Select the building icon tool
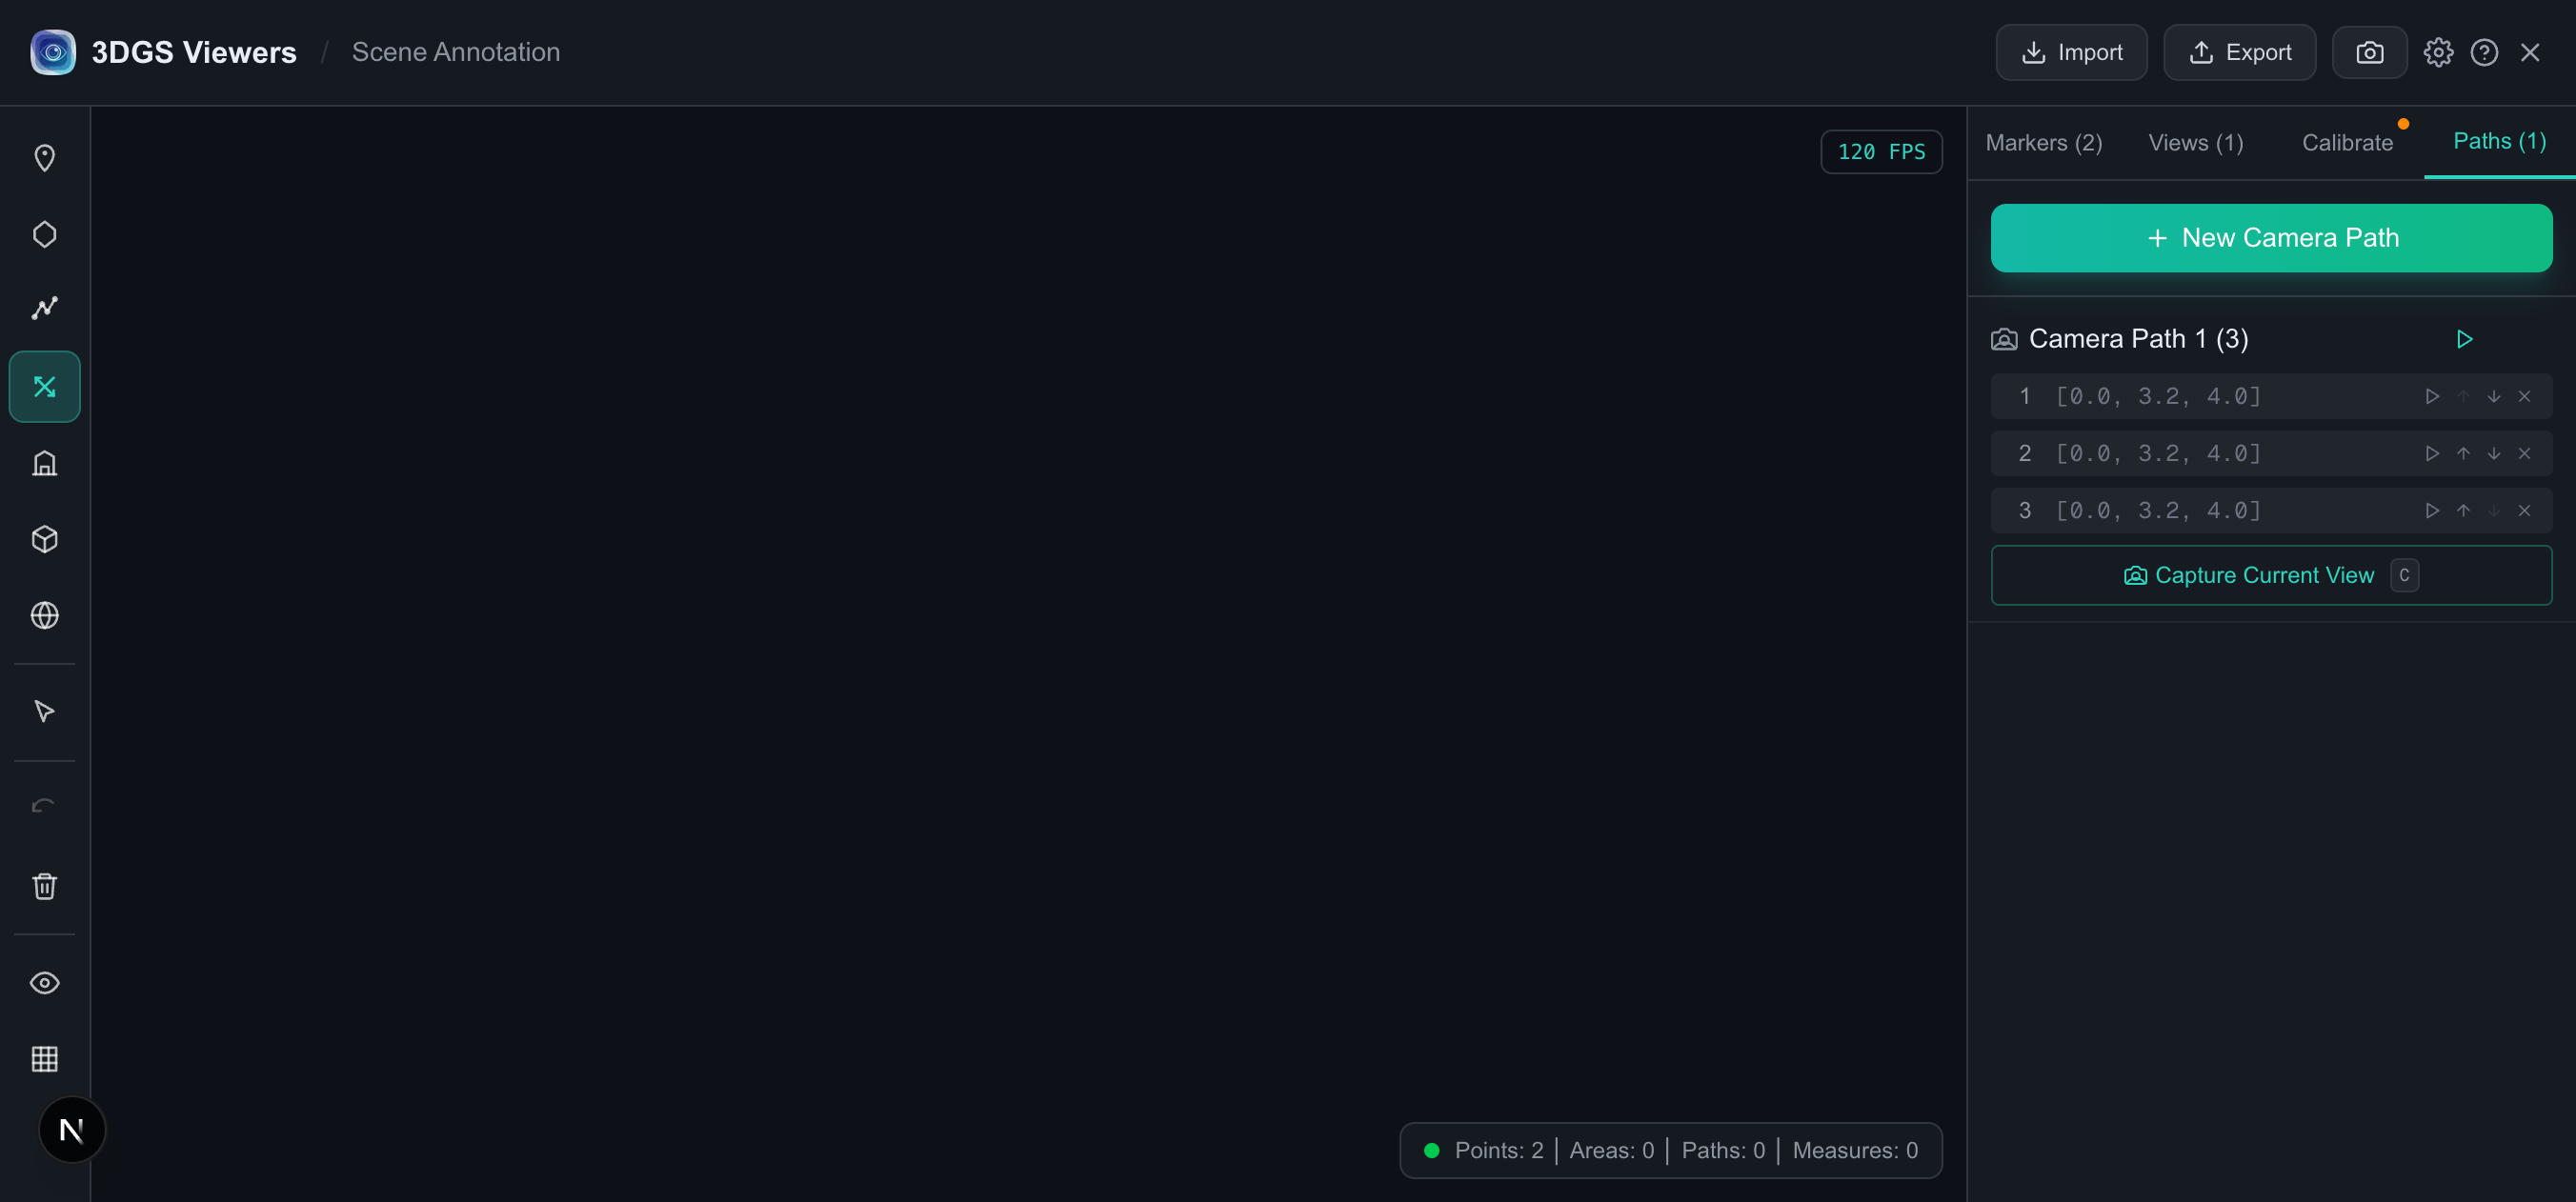The height and width of the screenshot is (1202, 2576). [x=44, y=463]
